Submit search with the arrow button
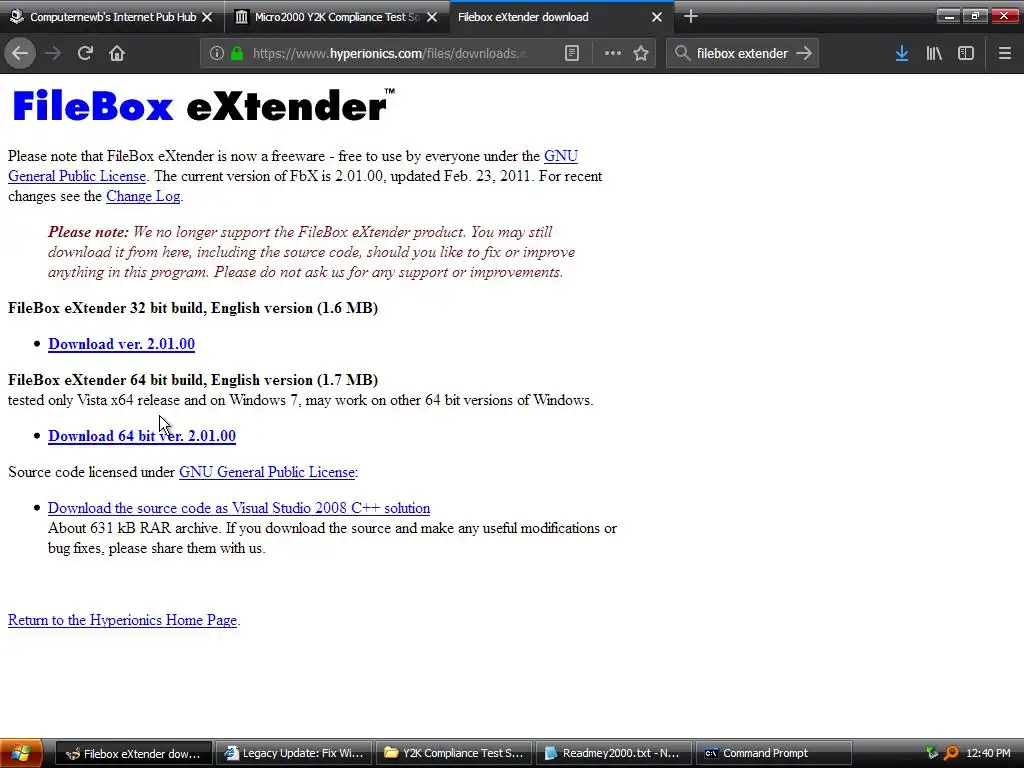This screenshot has height=768, width=1024. [x=804, y=54]
